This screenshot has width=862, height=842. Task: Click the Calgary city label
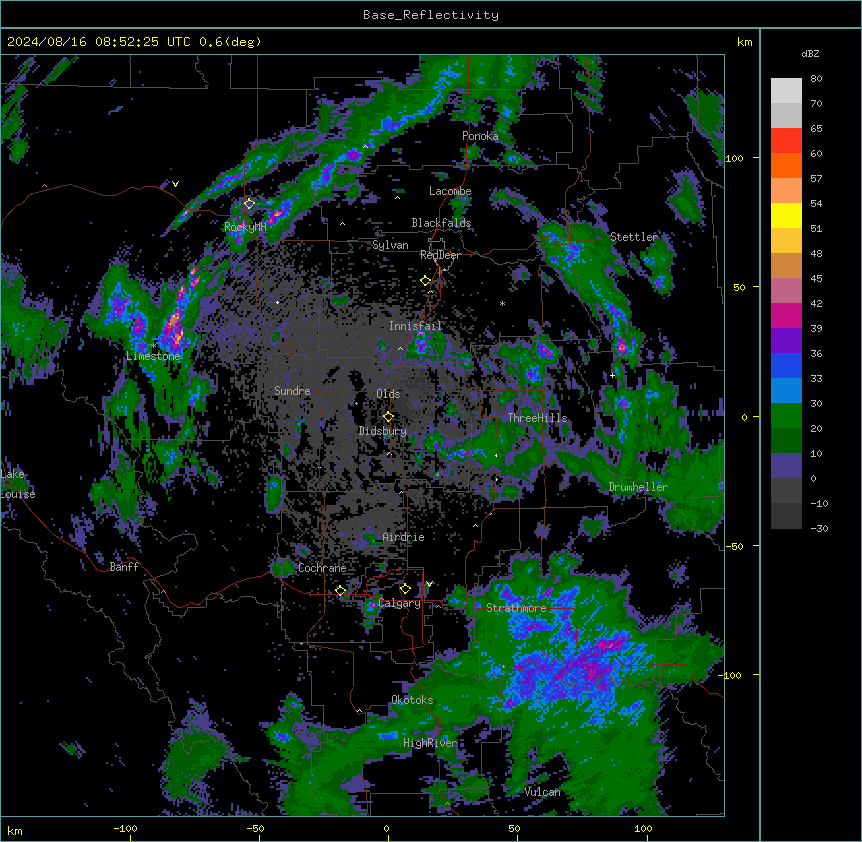pyautogui.click(x=399, y=603)
